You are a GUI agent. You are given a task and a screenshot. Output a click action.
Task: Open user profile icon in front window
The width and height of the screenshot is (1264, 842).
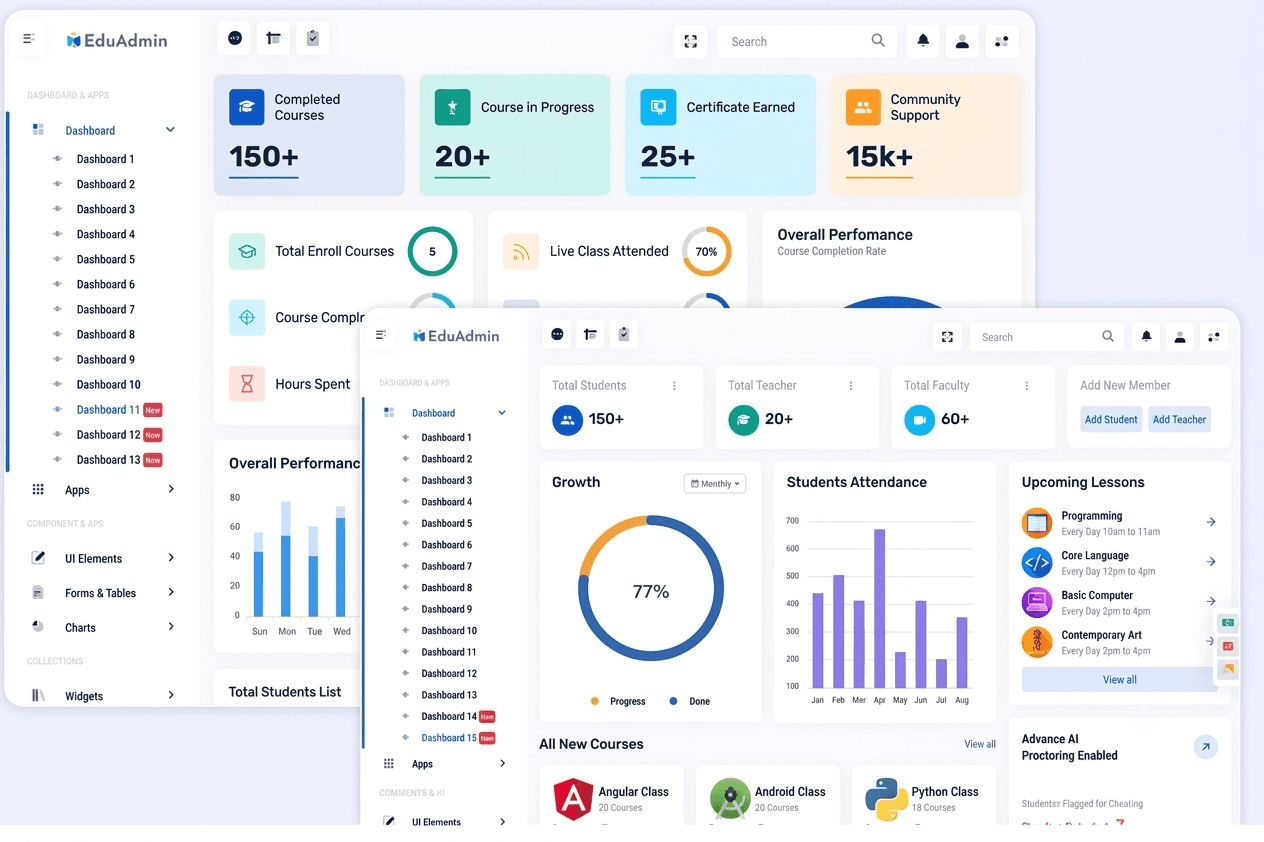(x=1180, y=337)
